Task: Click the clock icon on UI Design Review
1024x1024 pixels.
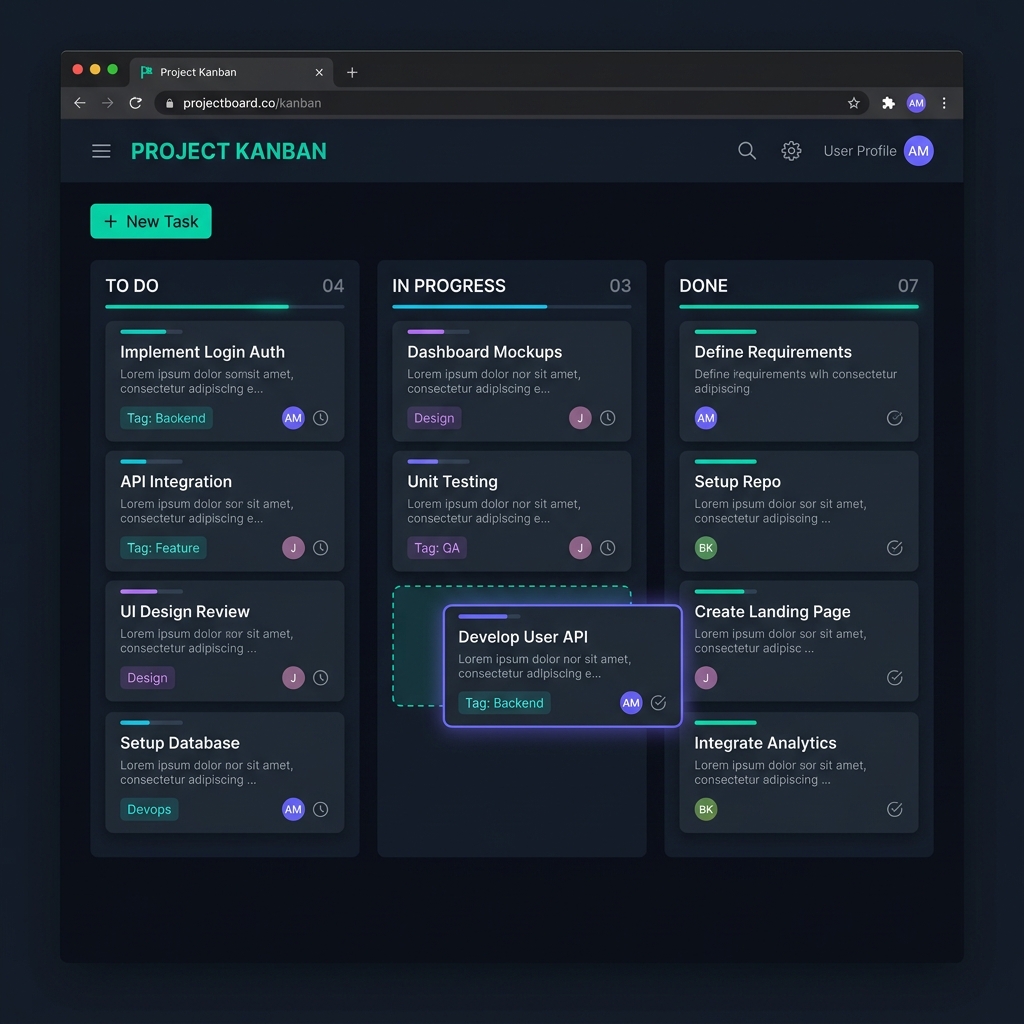Action: (x=320, y=678)
